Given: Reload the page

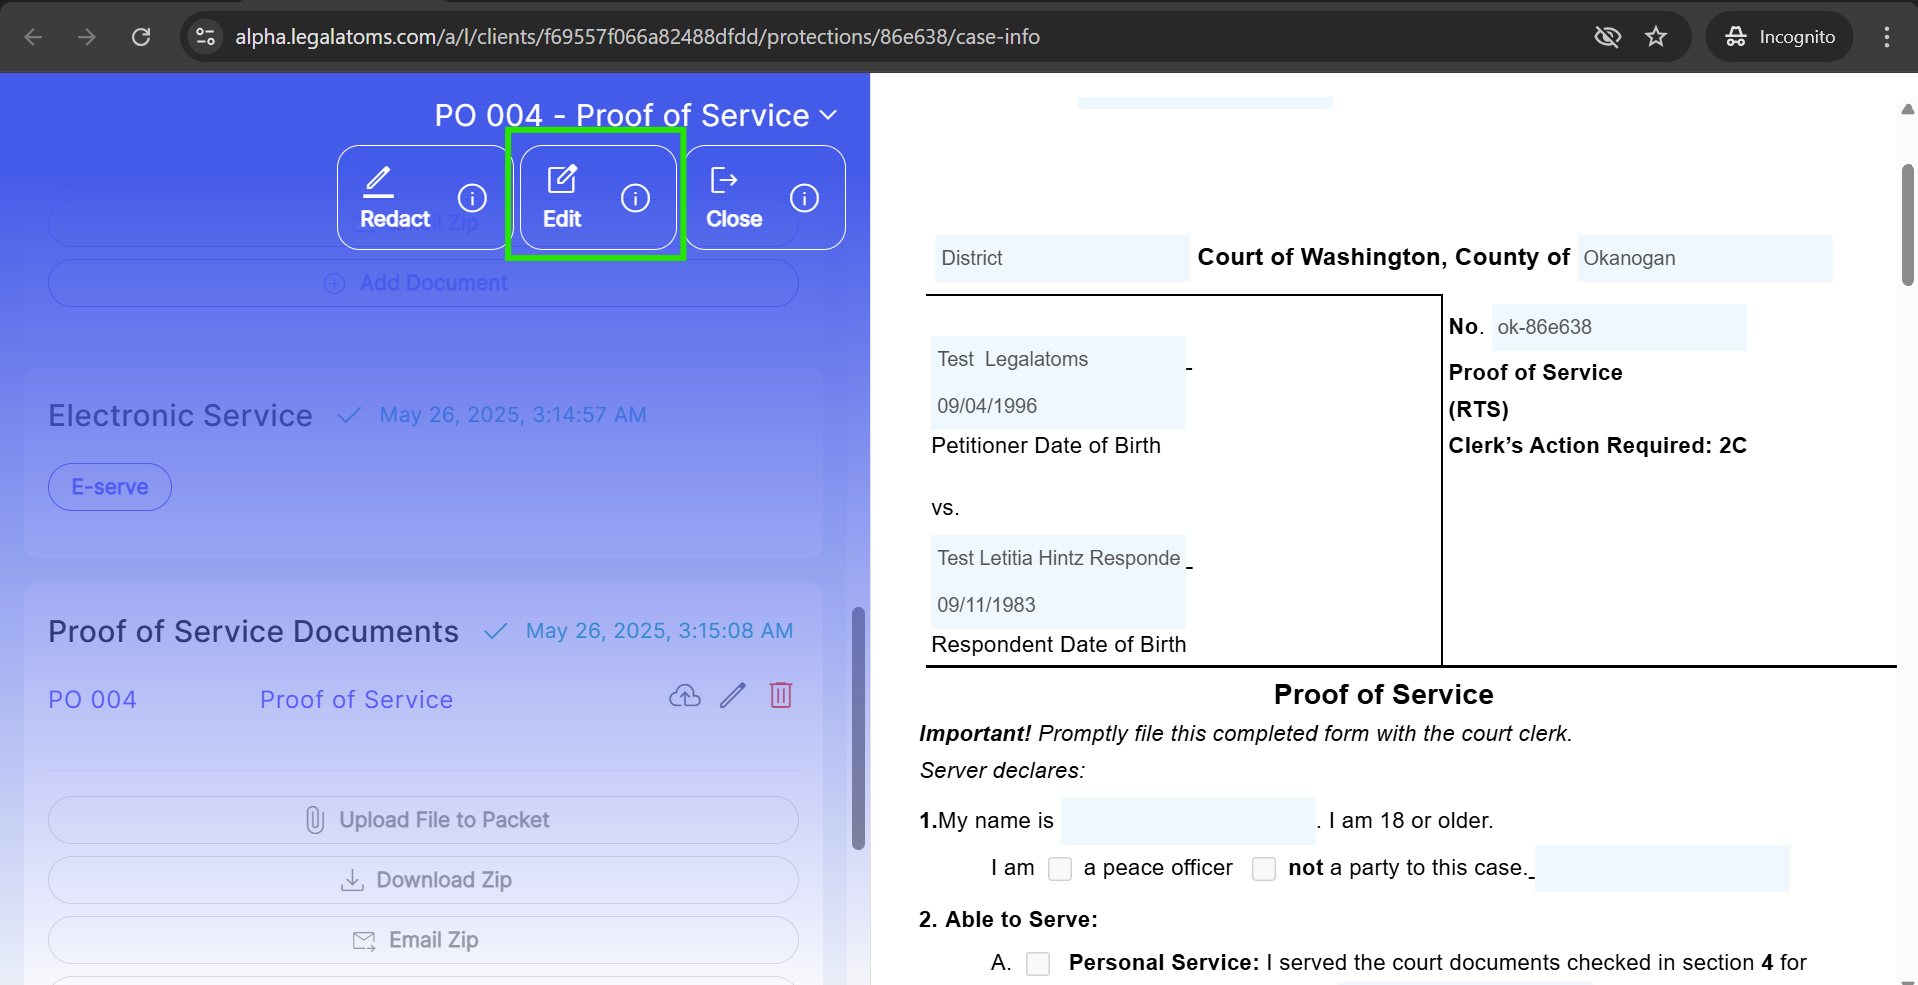Looking at the screenshot, I should [x=141, y=37].
